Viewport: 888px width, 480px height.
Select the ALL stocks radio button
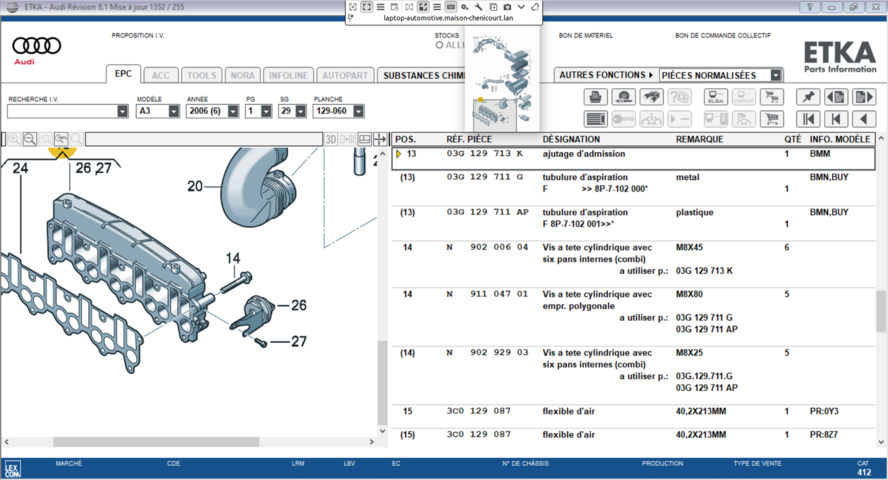pyautogui.click(x=439, y=45)
